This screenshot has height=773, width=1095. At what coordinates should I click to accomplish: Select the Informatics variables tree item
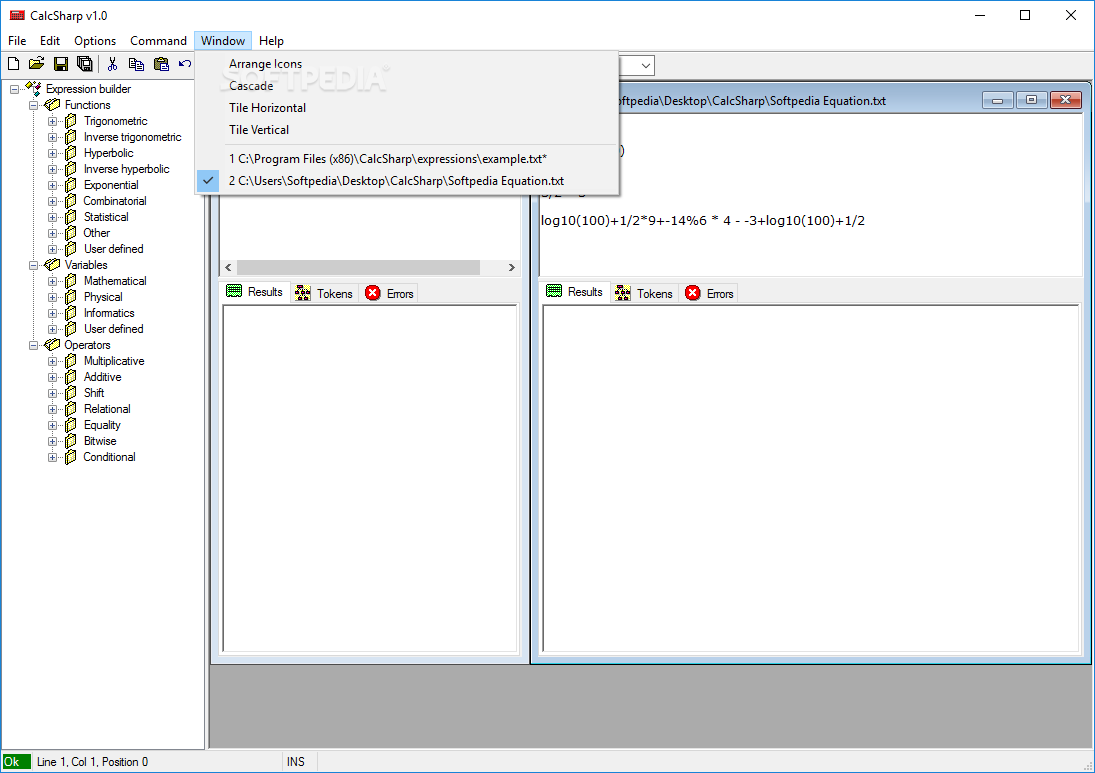coord(109,314)
